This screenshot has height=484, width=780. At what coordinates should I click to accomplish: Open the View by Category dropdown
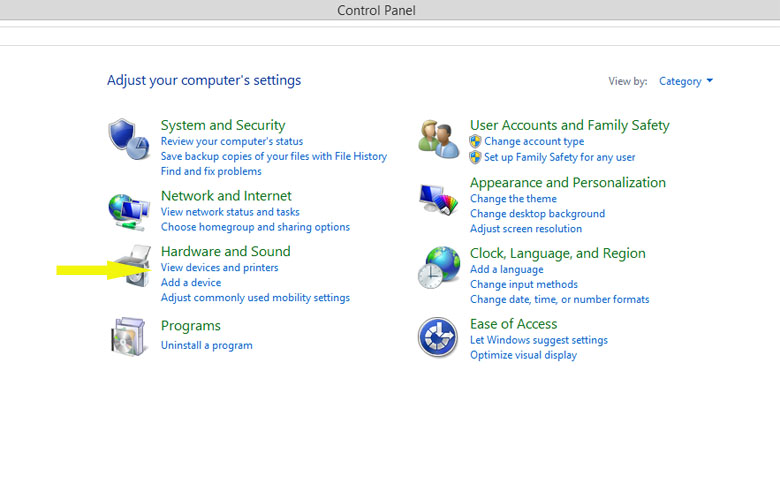(x=685, y=81)
